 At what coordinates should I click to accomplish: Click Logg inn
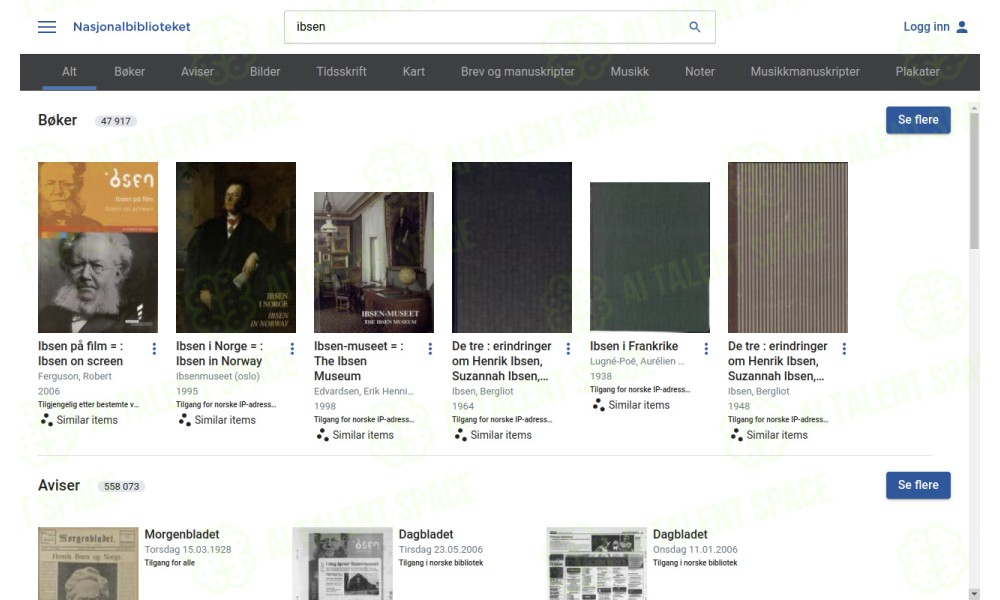tap(926, 27)
